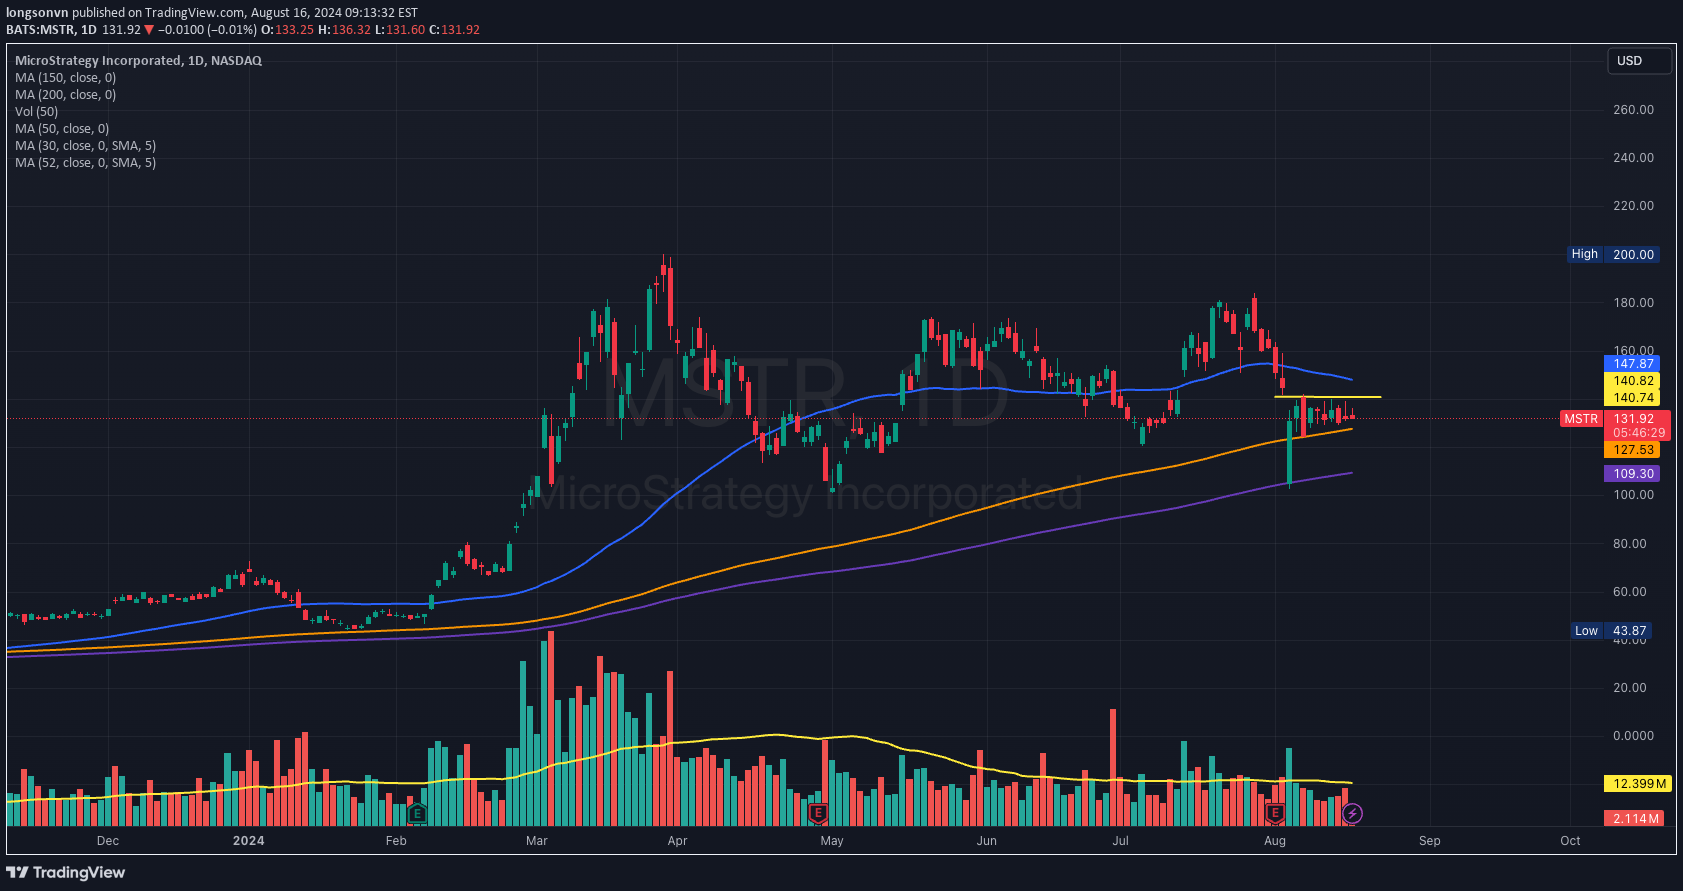Click the yellow 140.74 price label
Image resolution: width=1683 pixels, height=891 pixels.
1632,398
